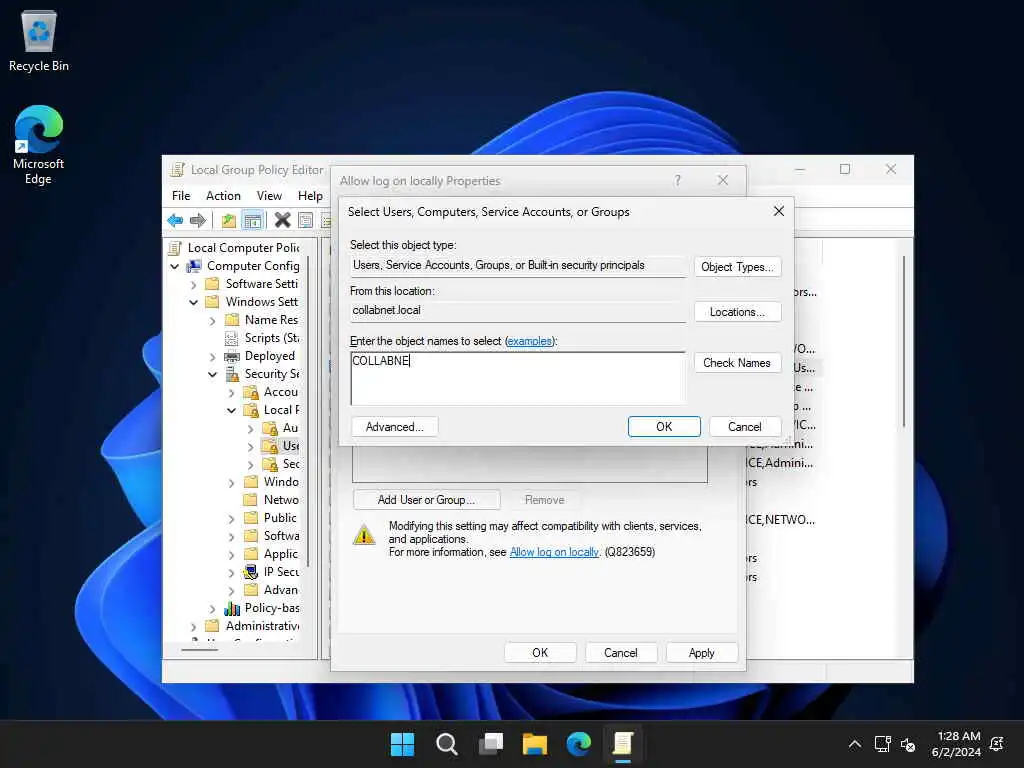Click Cancel in Allow log on locally Properties

[620, 652]
